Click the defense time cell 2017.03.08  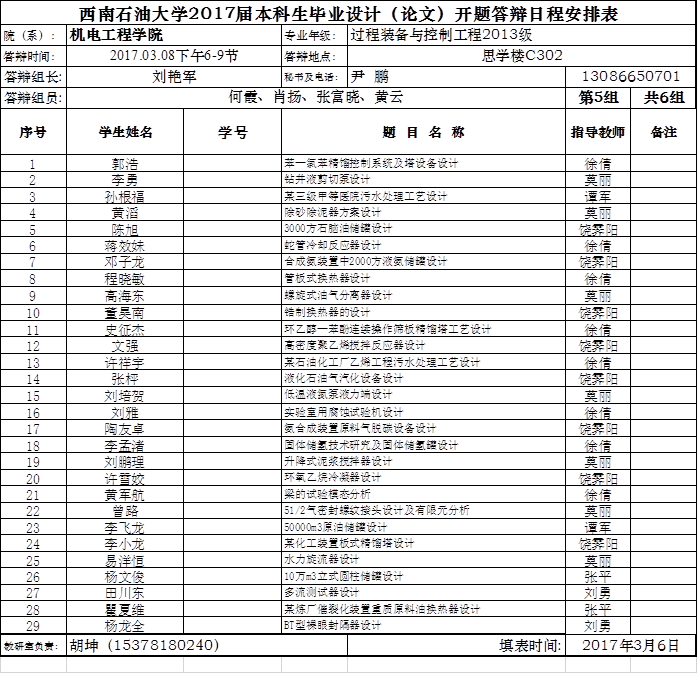point(174,55)
